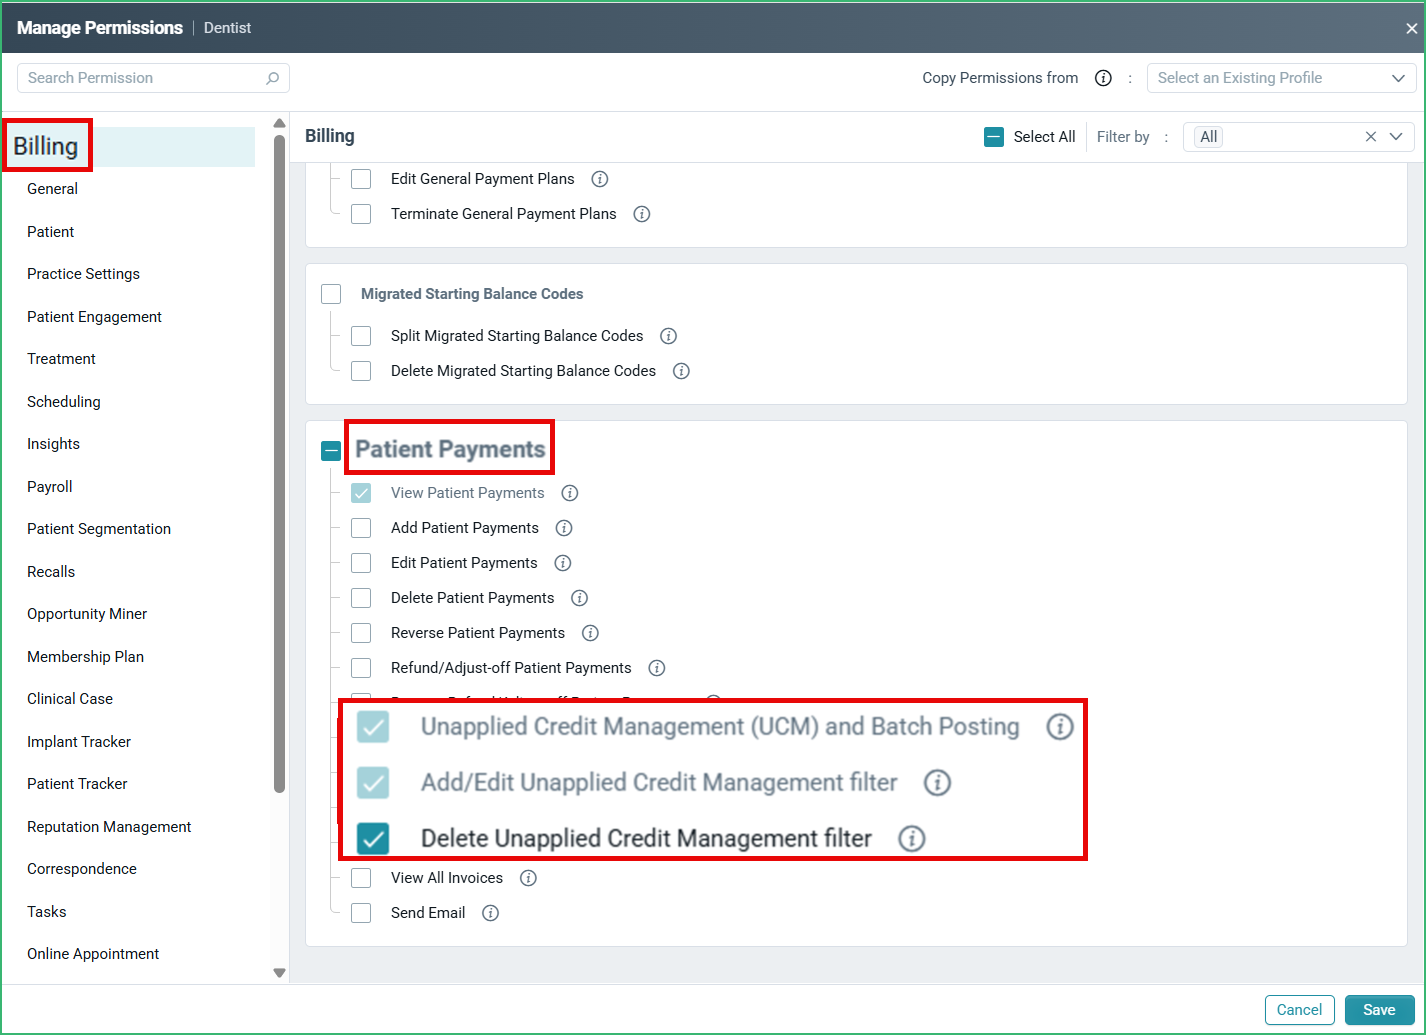Click the info icon beside Terminate General Payment Plans
The height and width of the screenshot is (1035, 1426).
point(642,214)
